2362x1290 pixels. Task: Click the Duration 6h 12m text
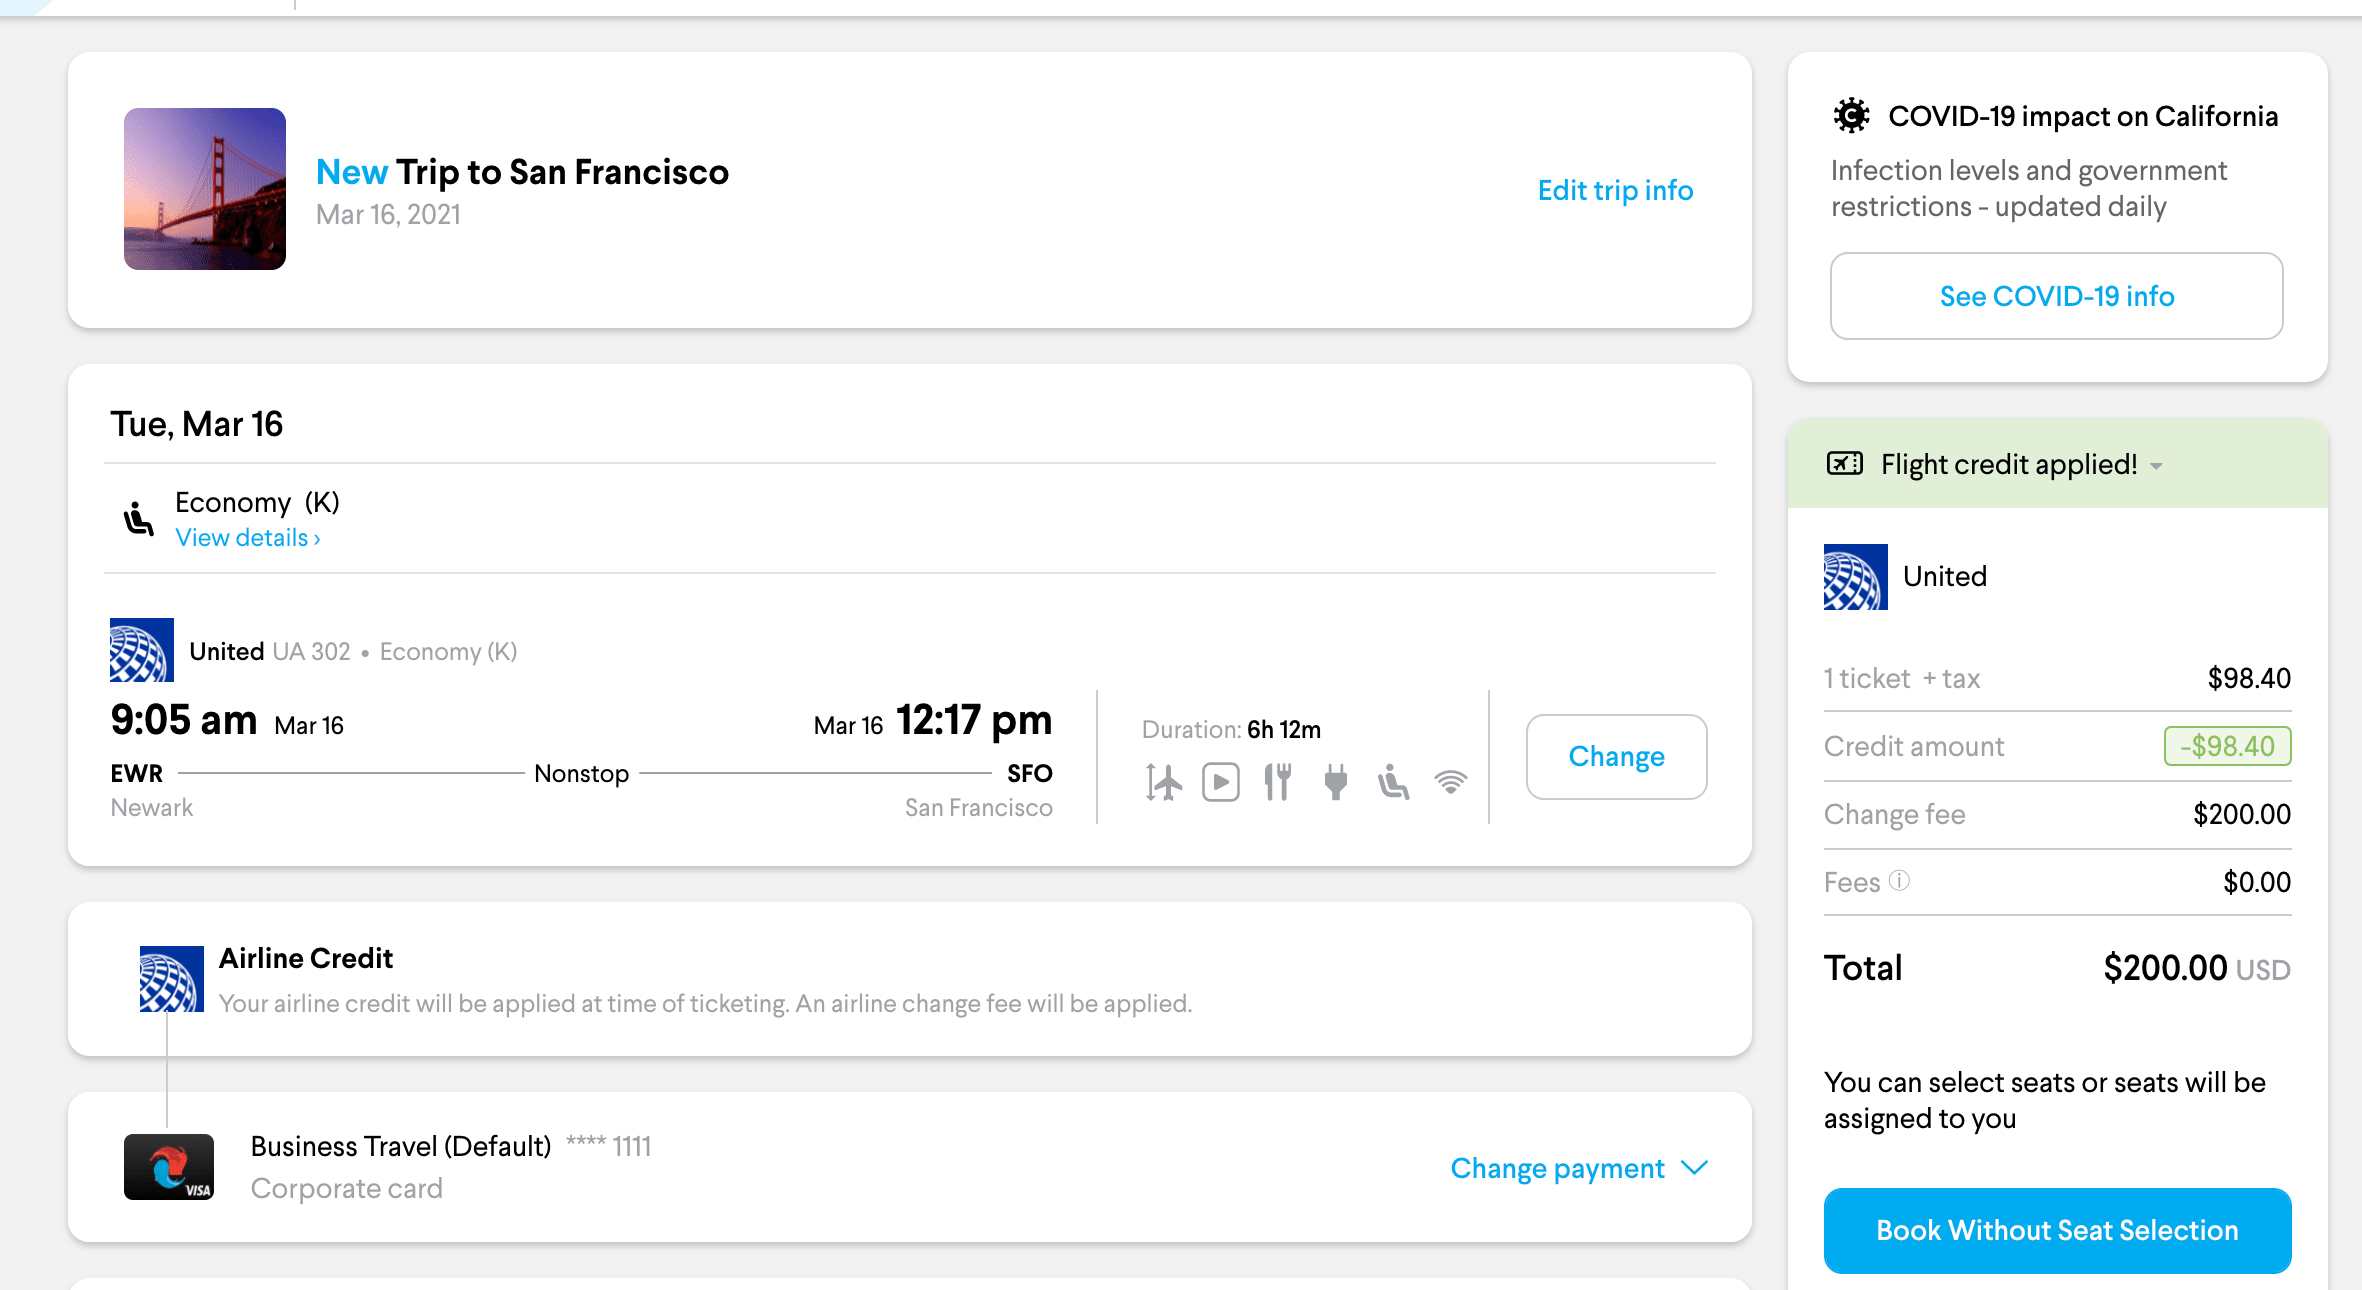pyautogui.click(x=1231, y=730)
